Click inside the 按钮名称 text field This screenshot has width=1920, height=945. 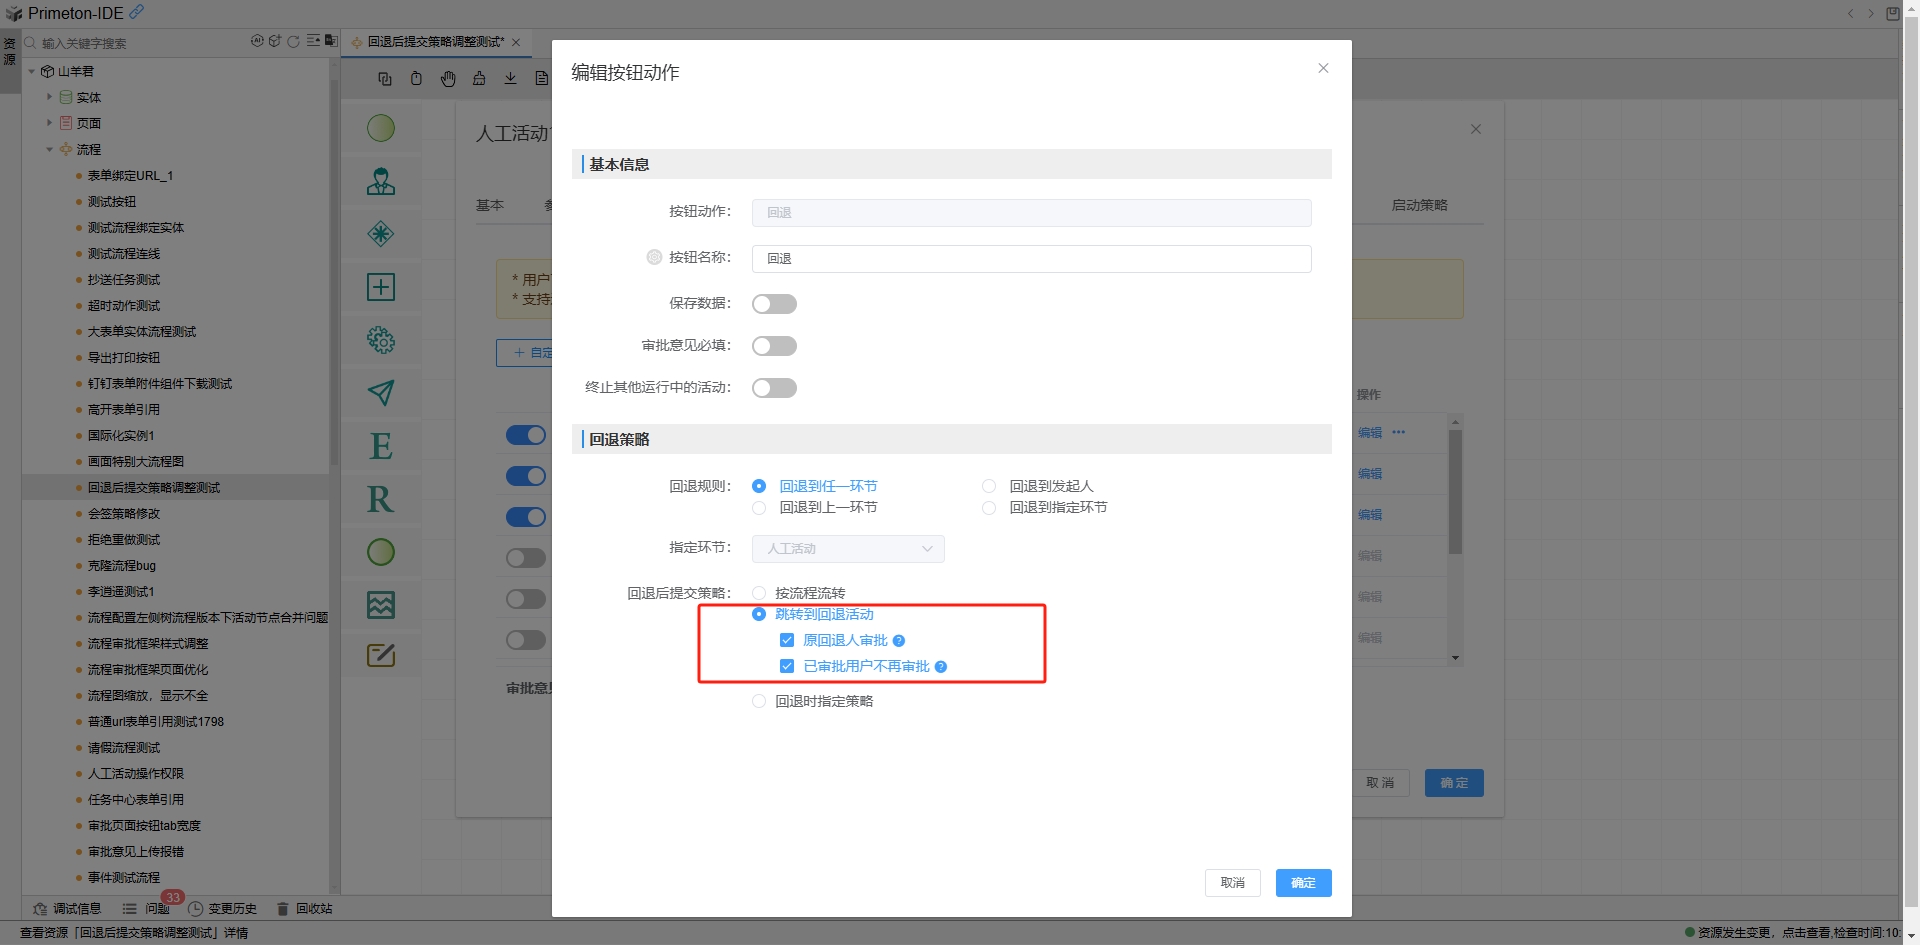pos(1031,259)
